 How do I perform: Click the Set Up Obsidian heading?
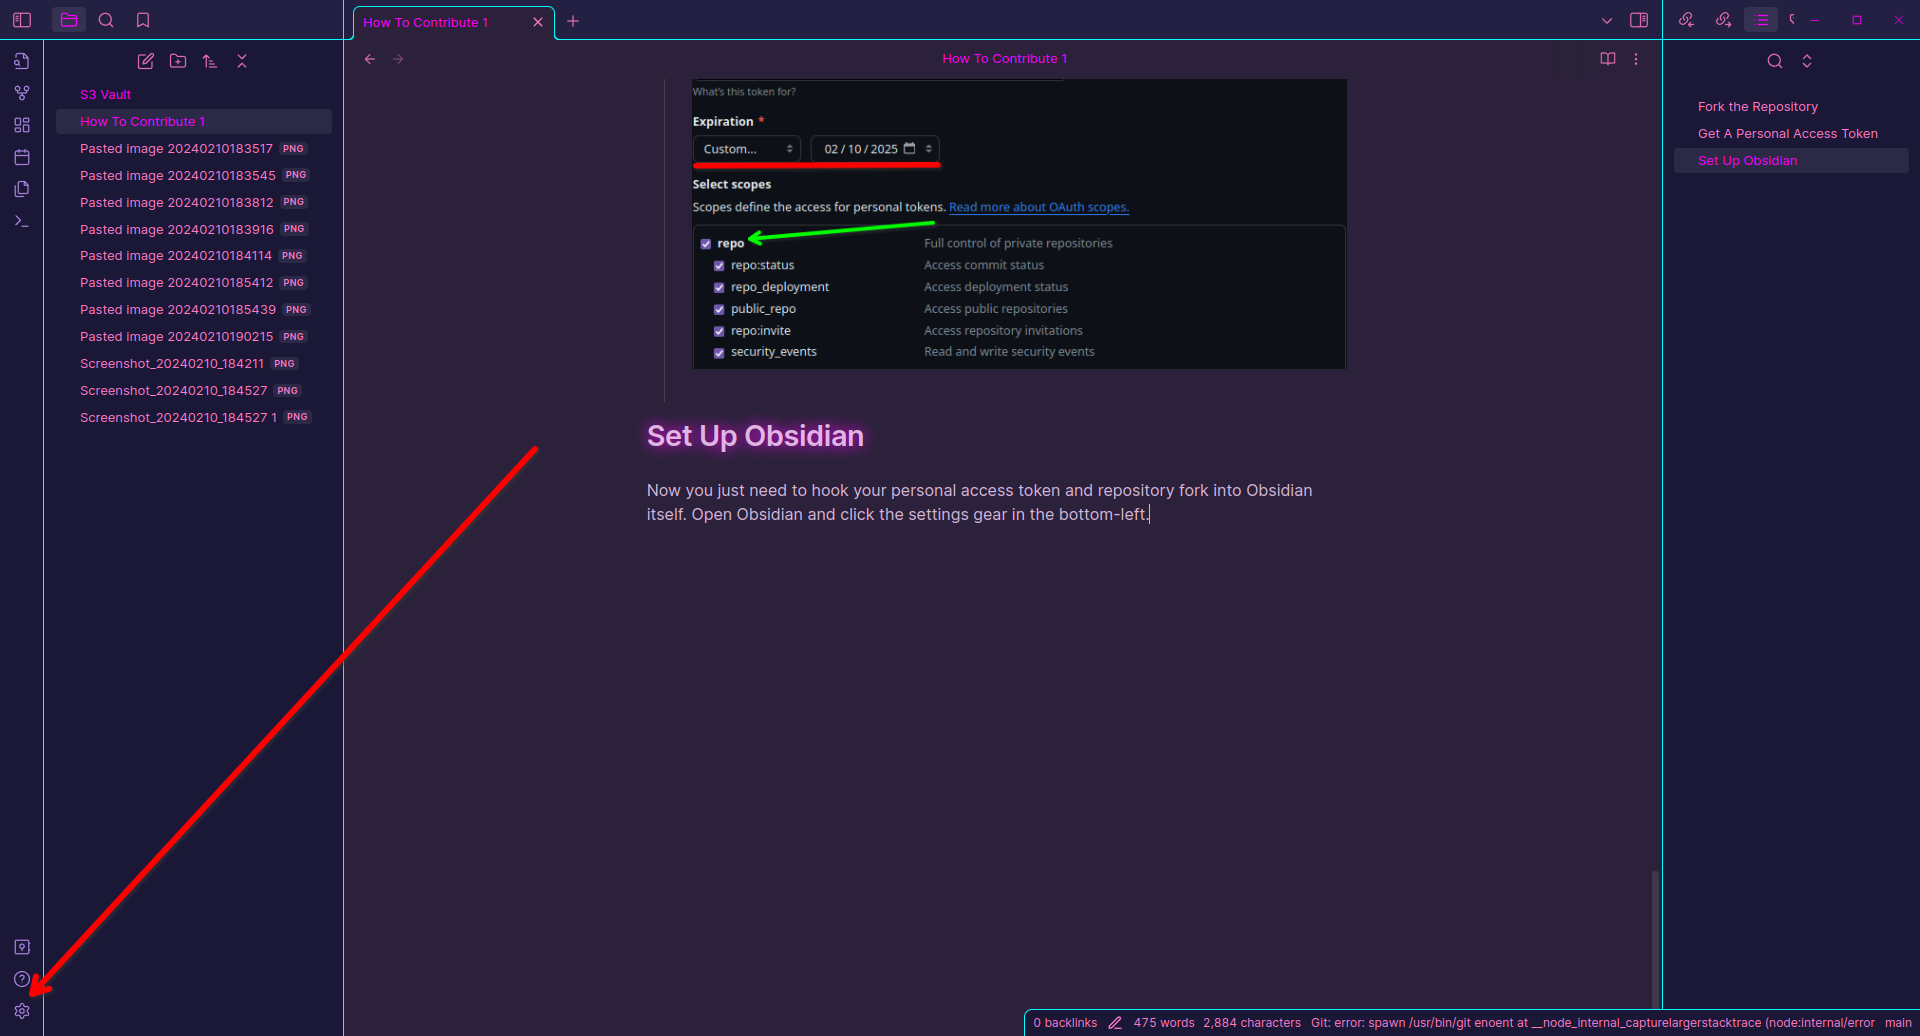[755, 436]
